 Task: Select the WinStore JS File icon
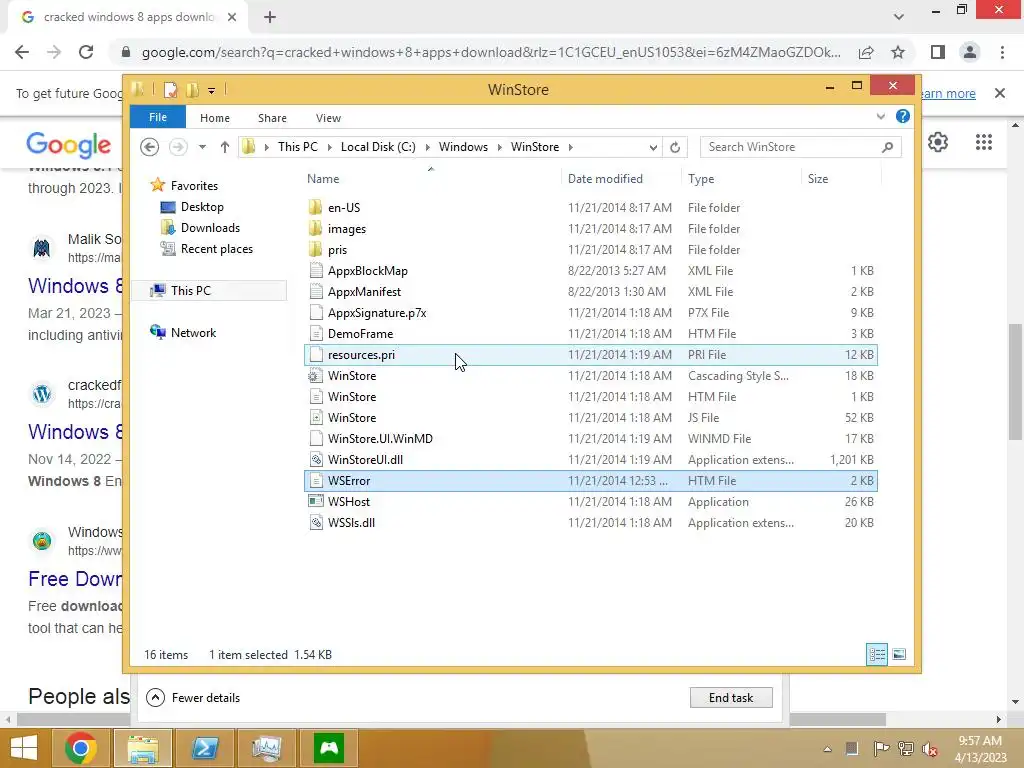pos(315,417)
